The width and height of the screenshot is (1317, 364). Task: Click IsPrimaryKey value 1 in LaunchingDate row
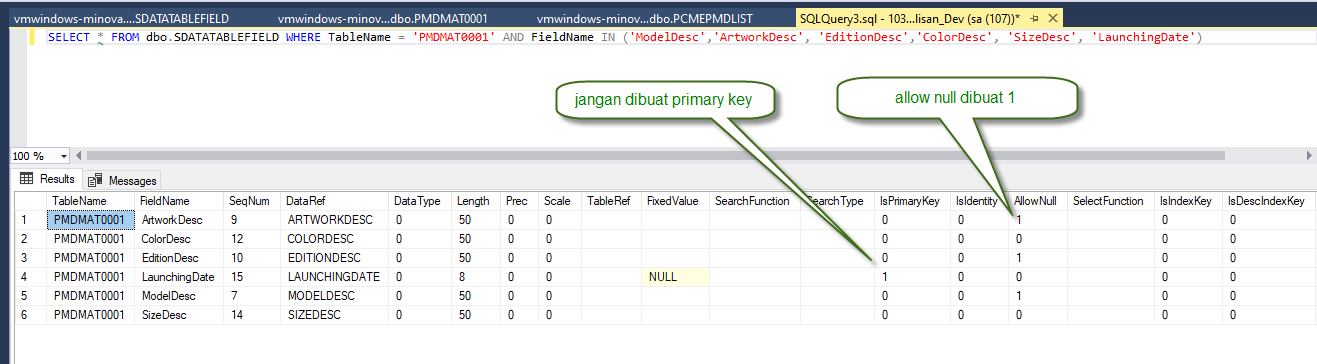[911, 277]
